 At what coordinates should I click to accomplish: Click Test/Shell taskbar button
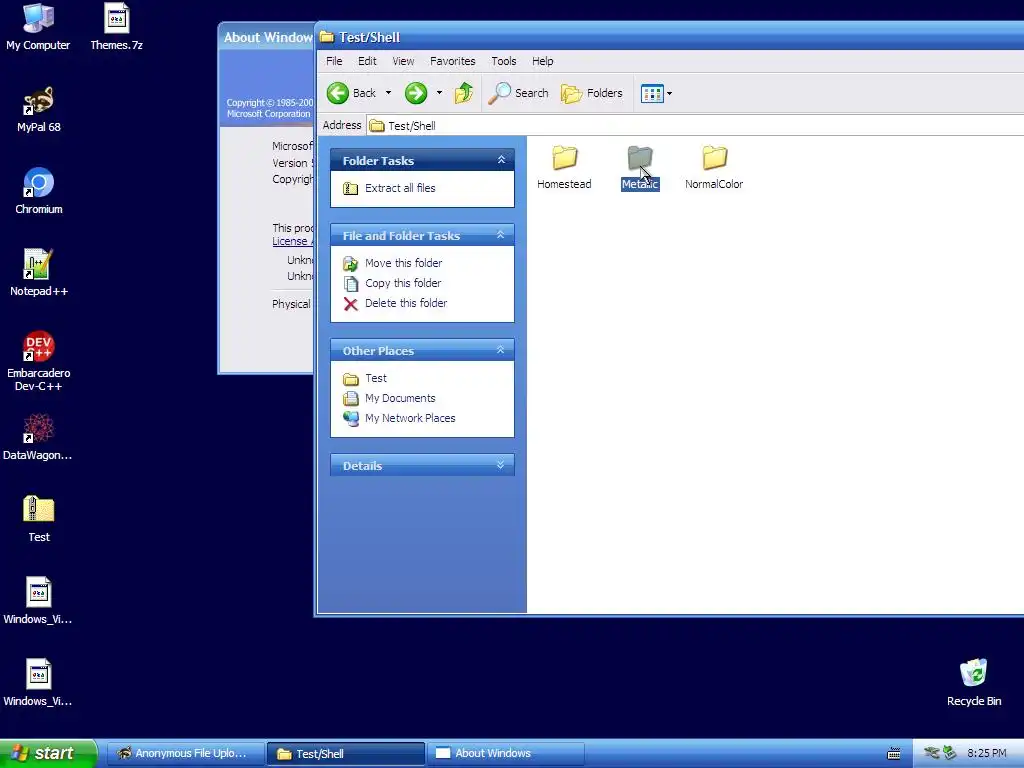pos(345,754)
